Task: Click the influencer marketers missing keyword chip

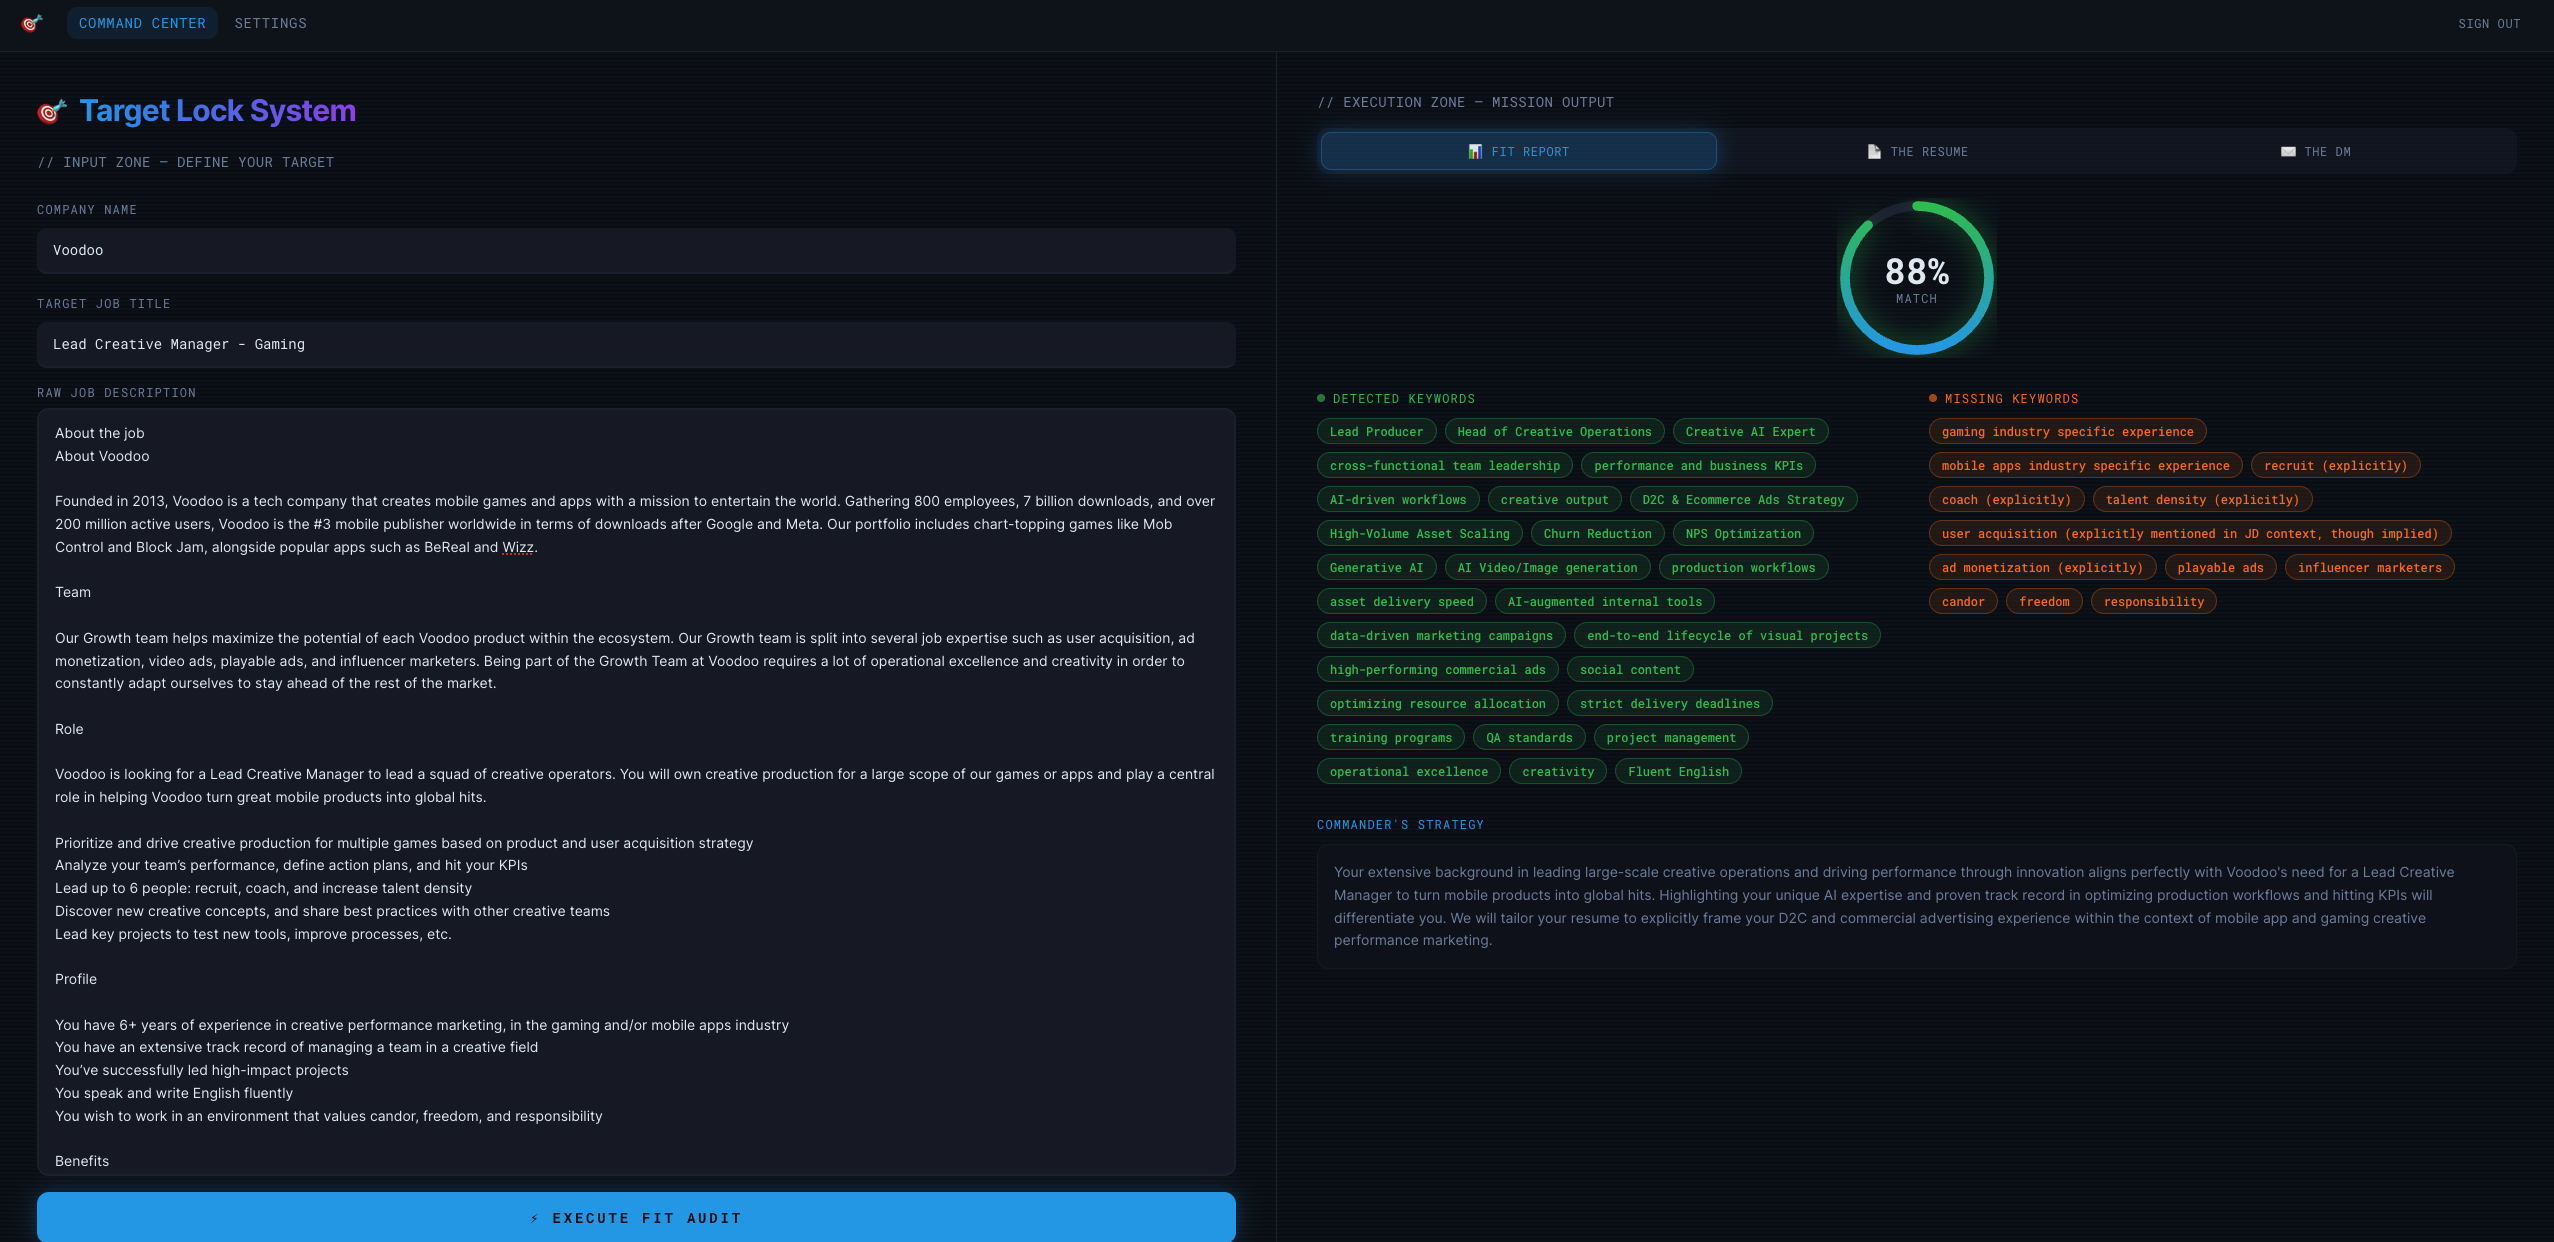Action: [2369, 568]
